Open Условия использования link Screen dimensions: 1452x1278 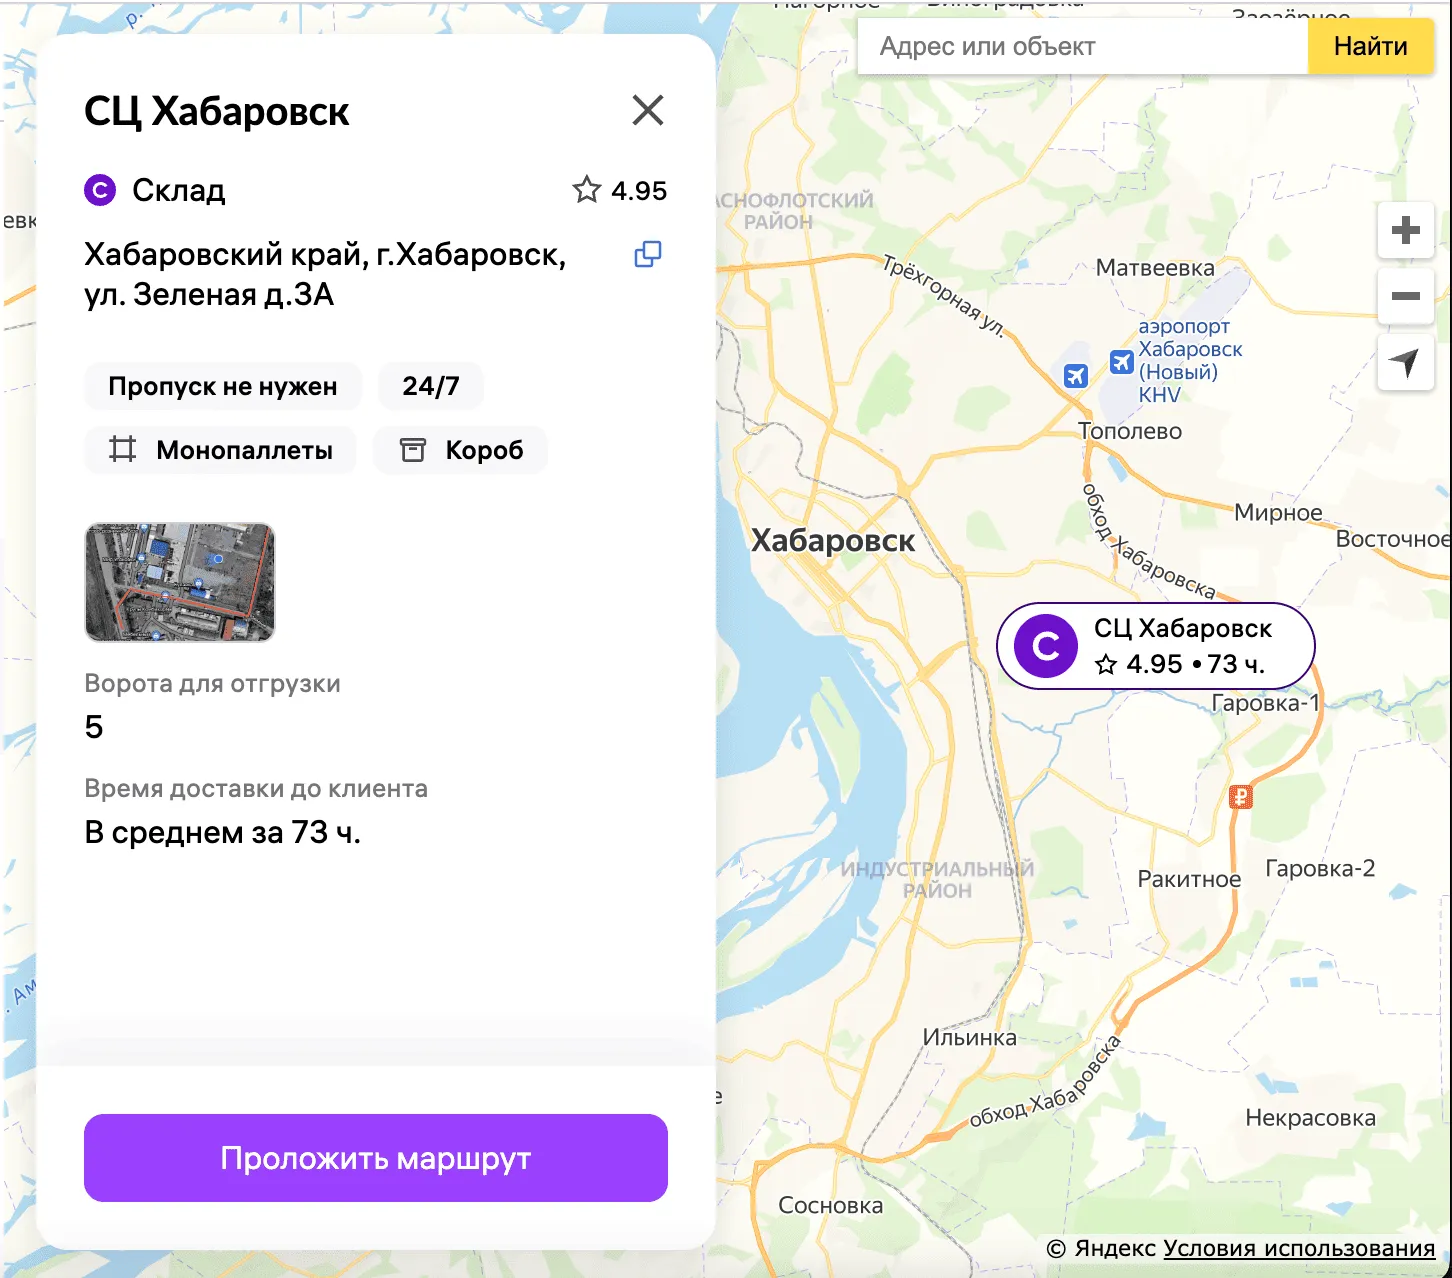[x=1299, y=1248]
